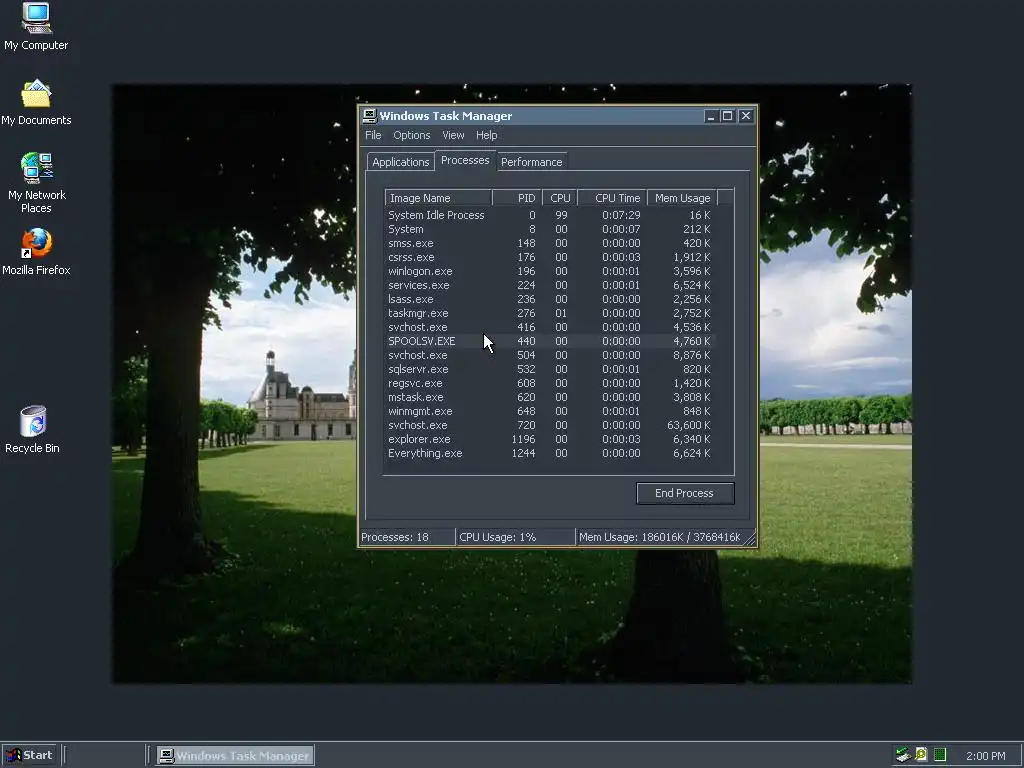Launch Mozilla Firefox desktop shortcut
This screenshot has width=1024, height=768.
pyautogui.click(x=36, y=251)
